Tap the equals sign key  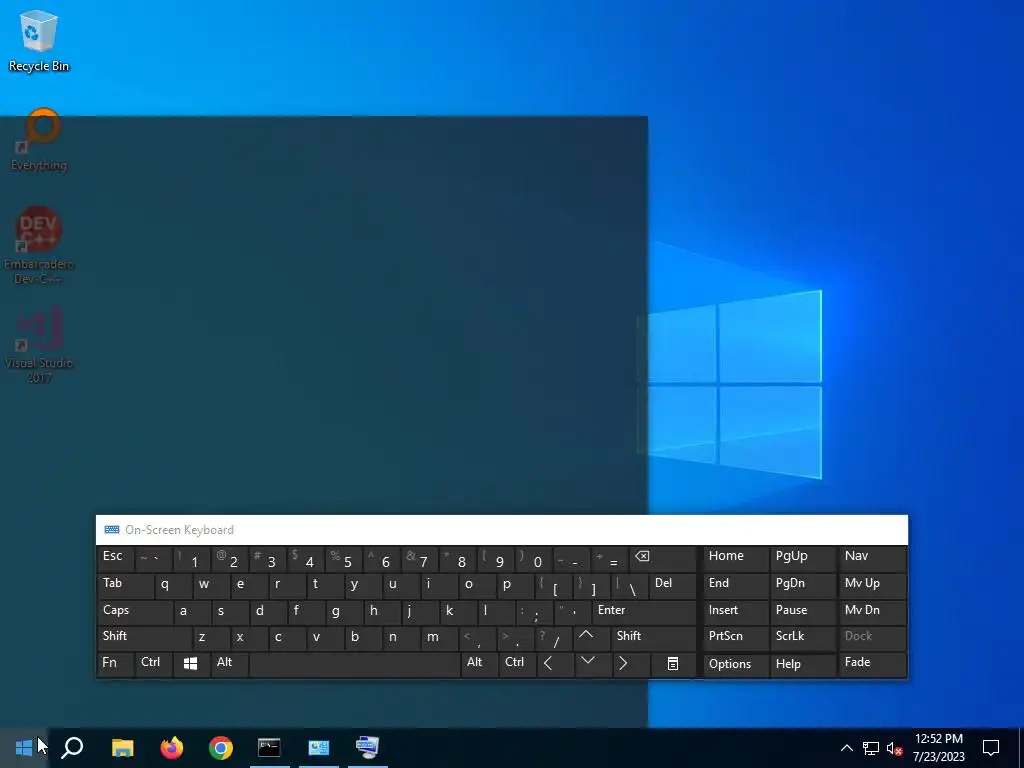coord(609,559)
